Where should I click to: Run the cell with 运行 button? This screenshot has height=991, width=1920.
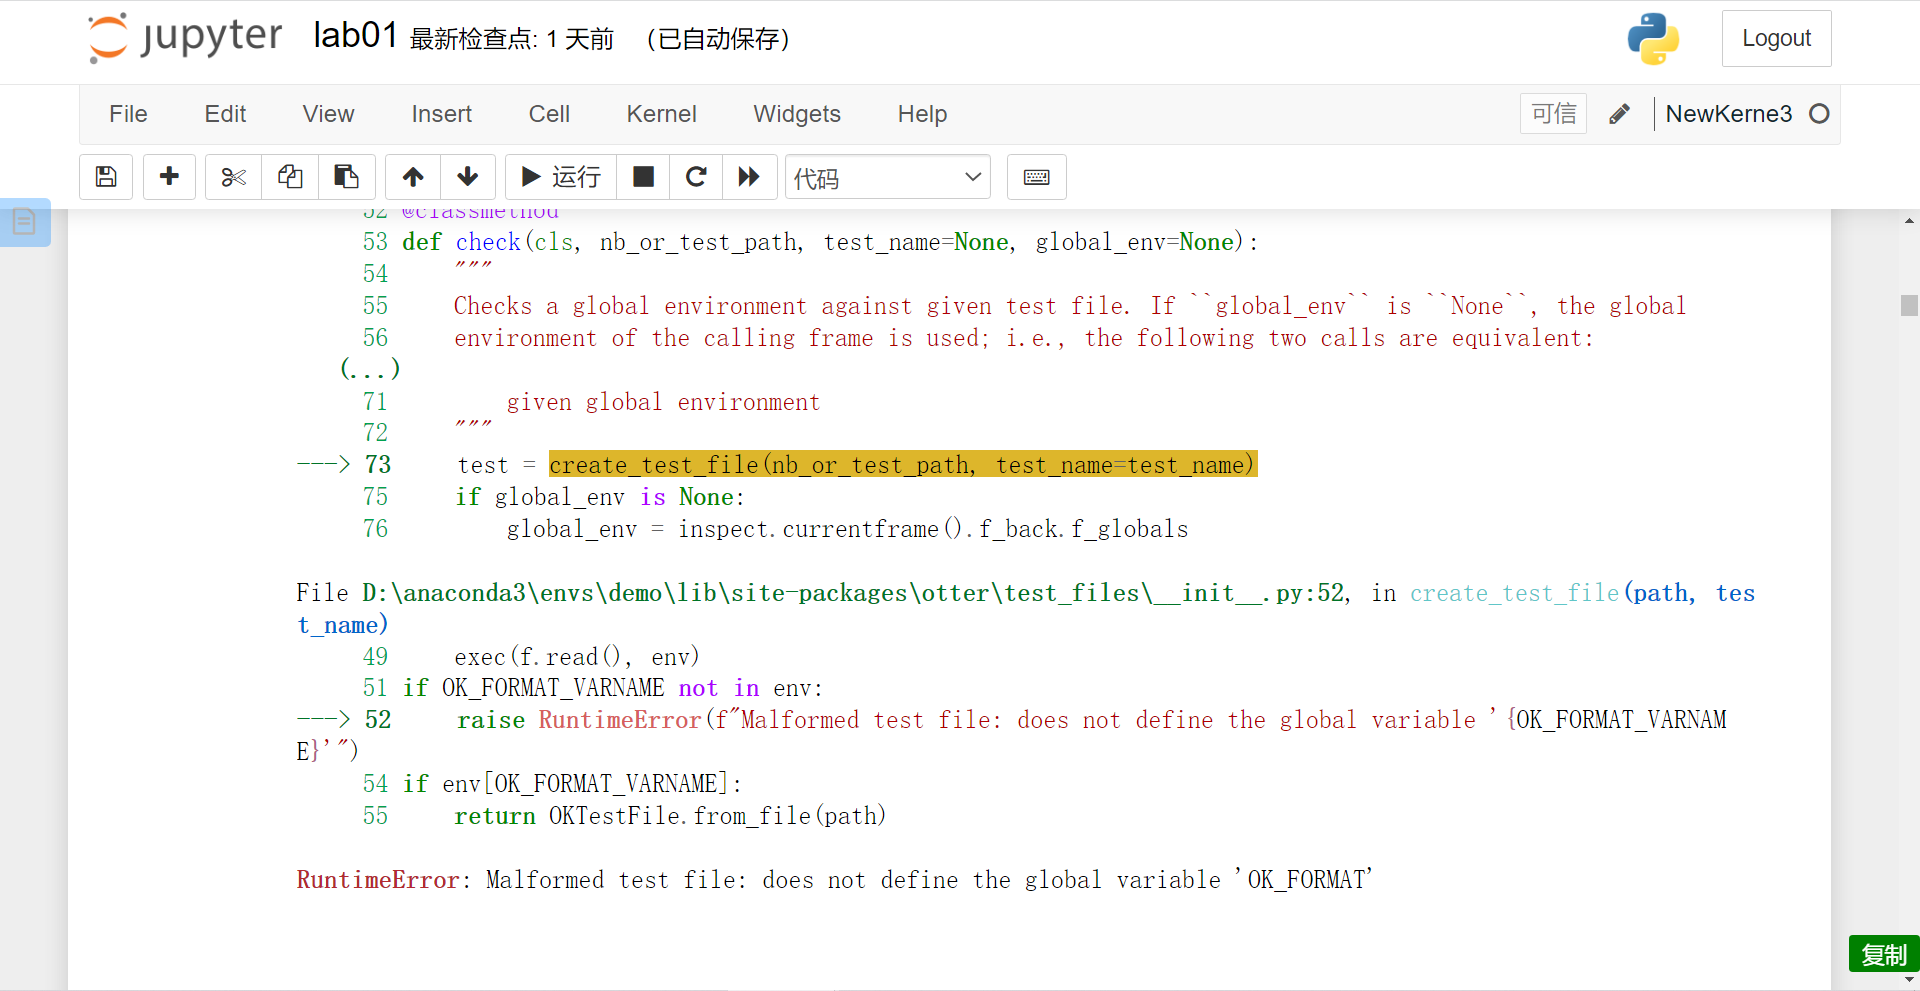(x=561, y=177)
